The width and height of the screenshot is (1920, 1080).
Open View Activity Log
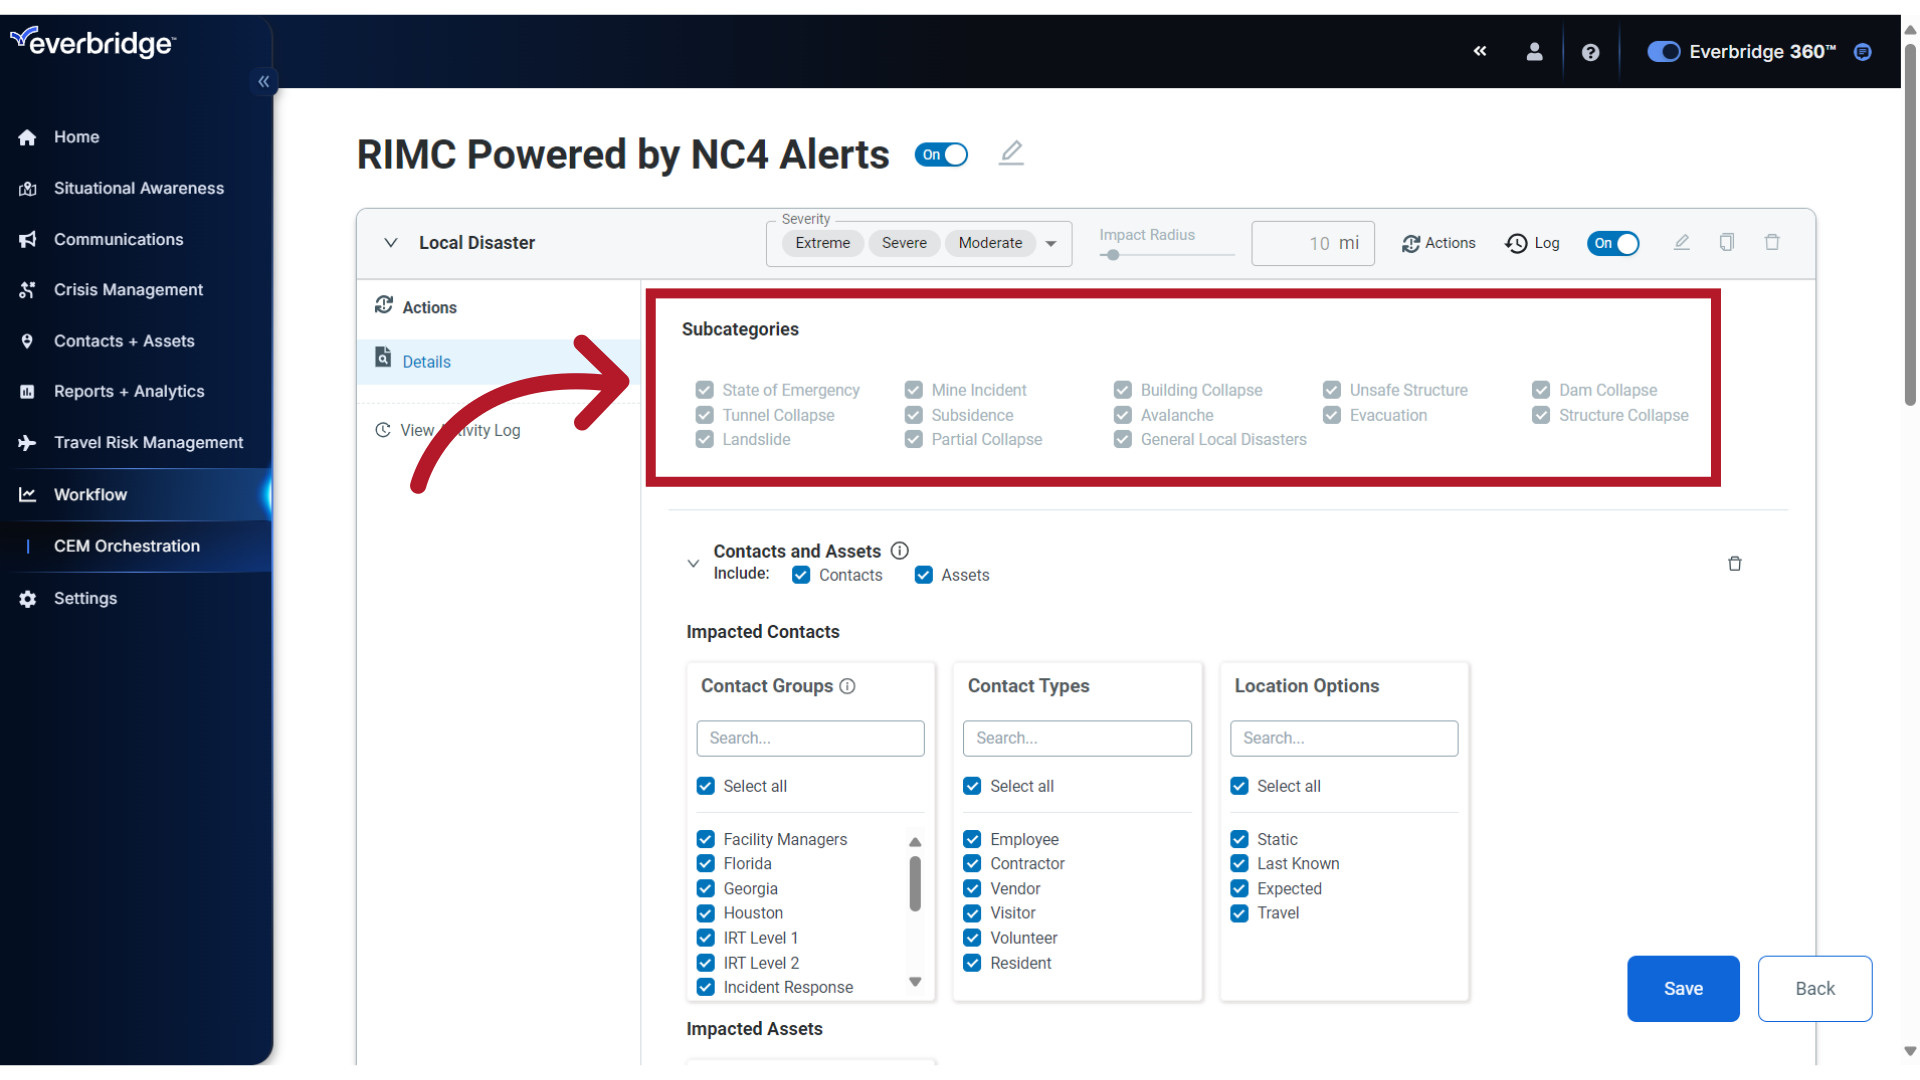[x=448, y=430]
